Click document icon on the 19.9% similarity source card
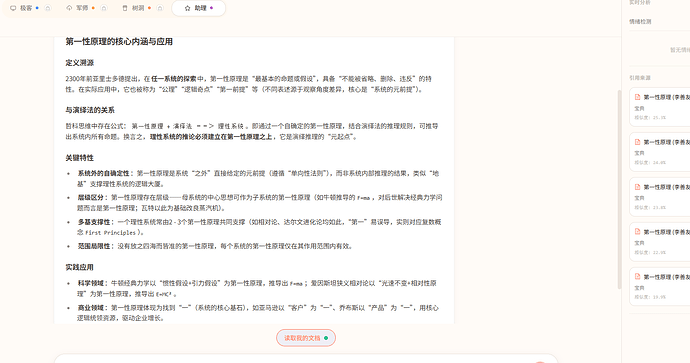This screenshot has height=363, width=690. click(637, 276)
